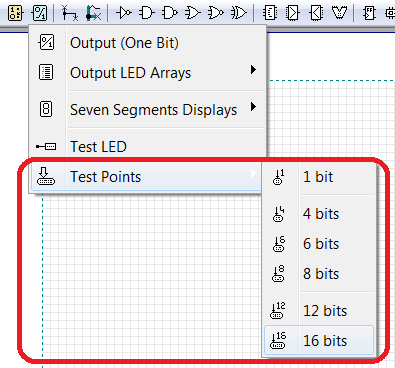Select the demultiplexer toolbar icon
Screen dimensions: 395x368
click(x=316, y=13)
